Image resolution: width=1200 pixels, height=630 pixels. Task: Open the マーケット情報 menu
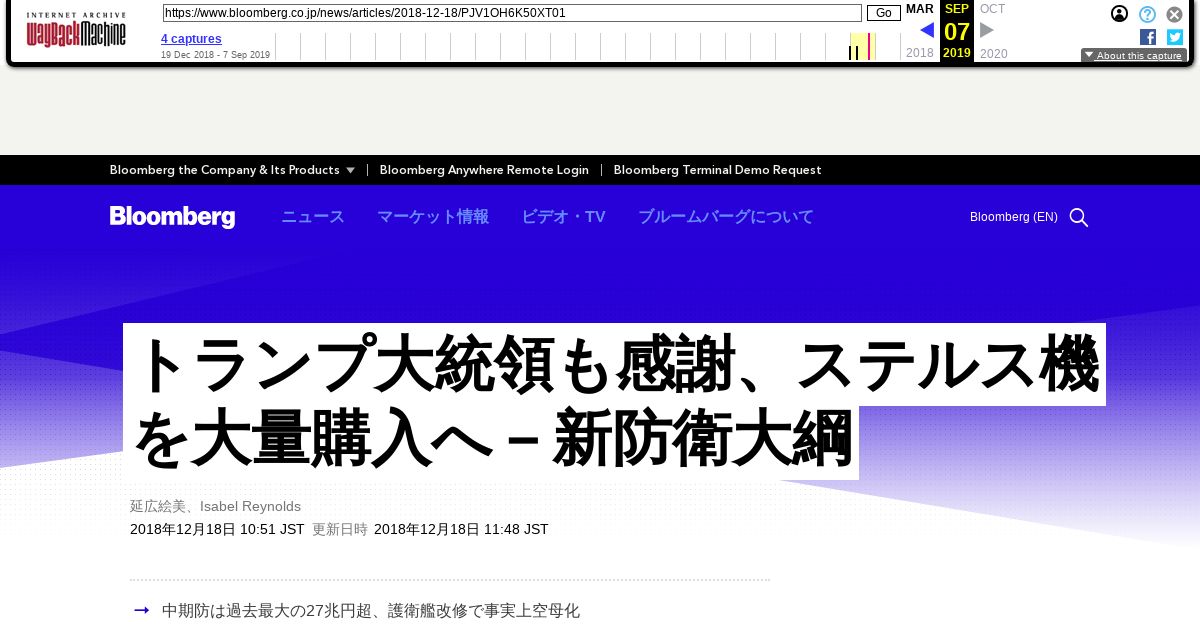433,217
